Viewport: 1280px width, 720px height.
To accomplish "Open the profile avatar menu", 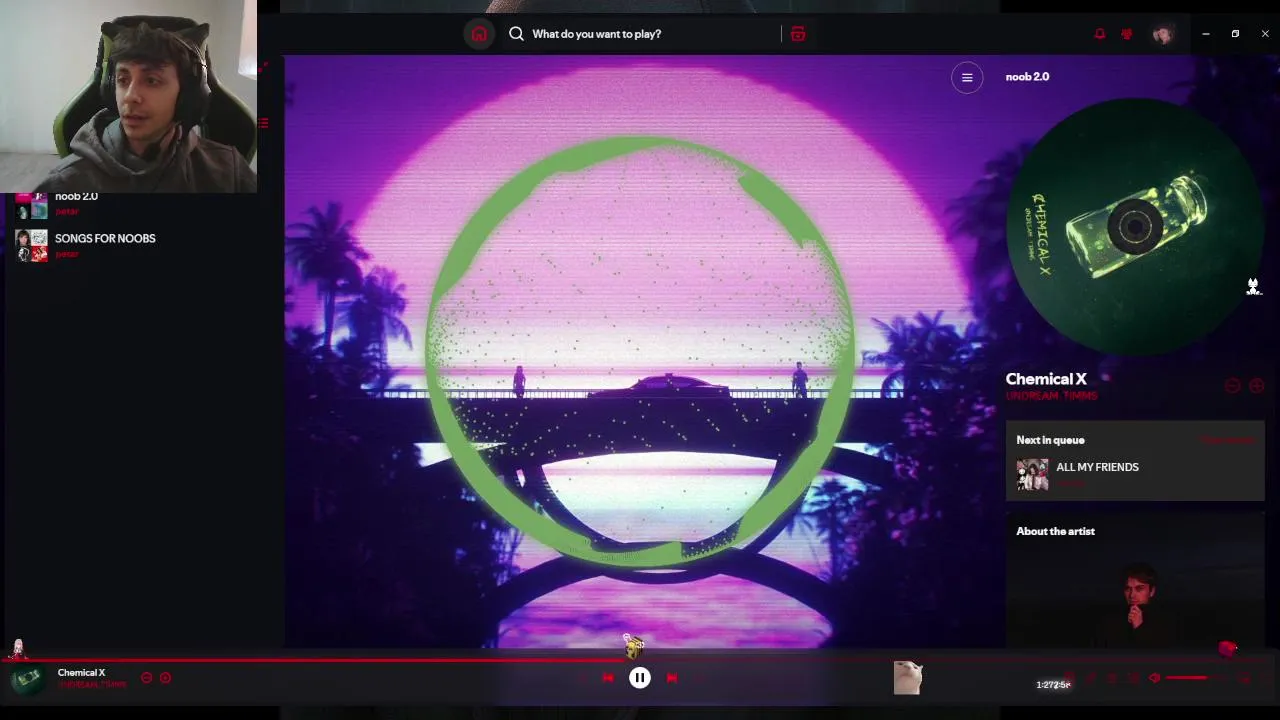I will (x=1162, y=34).
